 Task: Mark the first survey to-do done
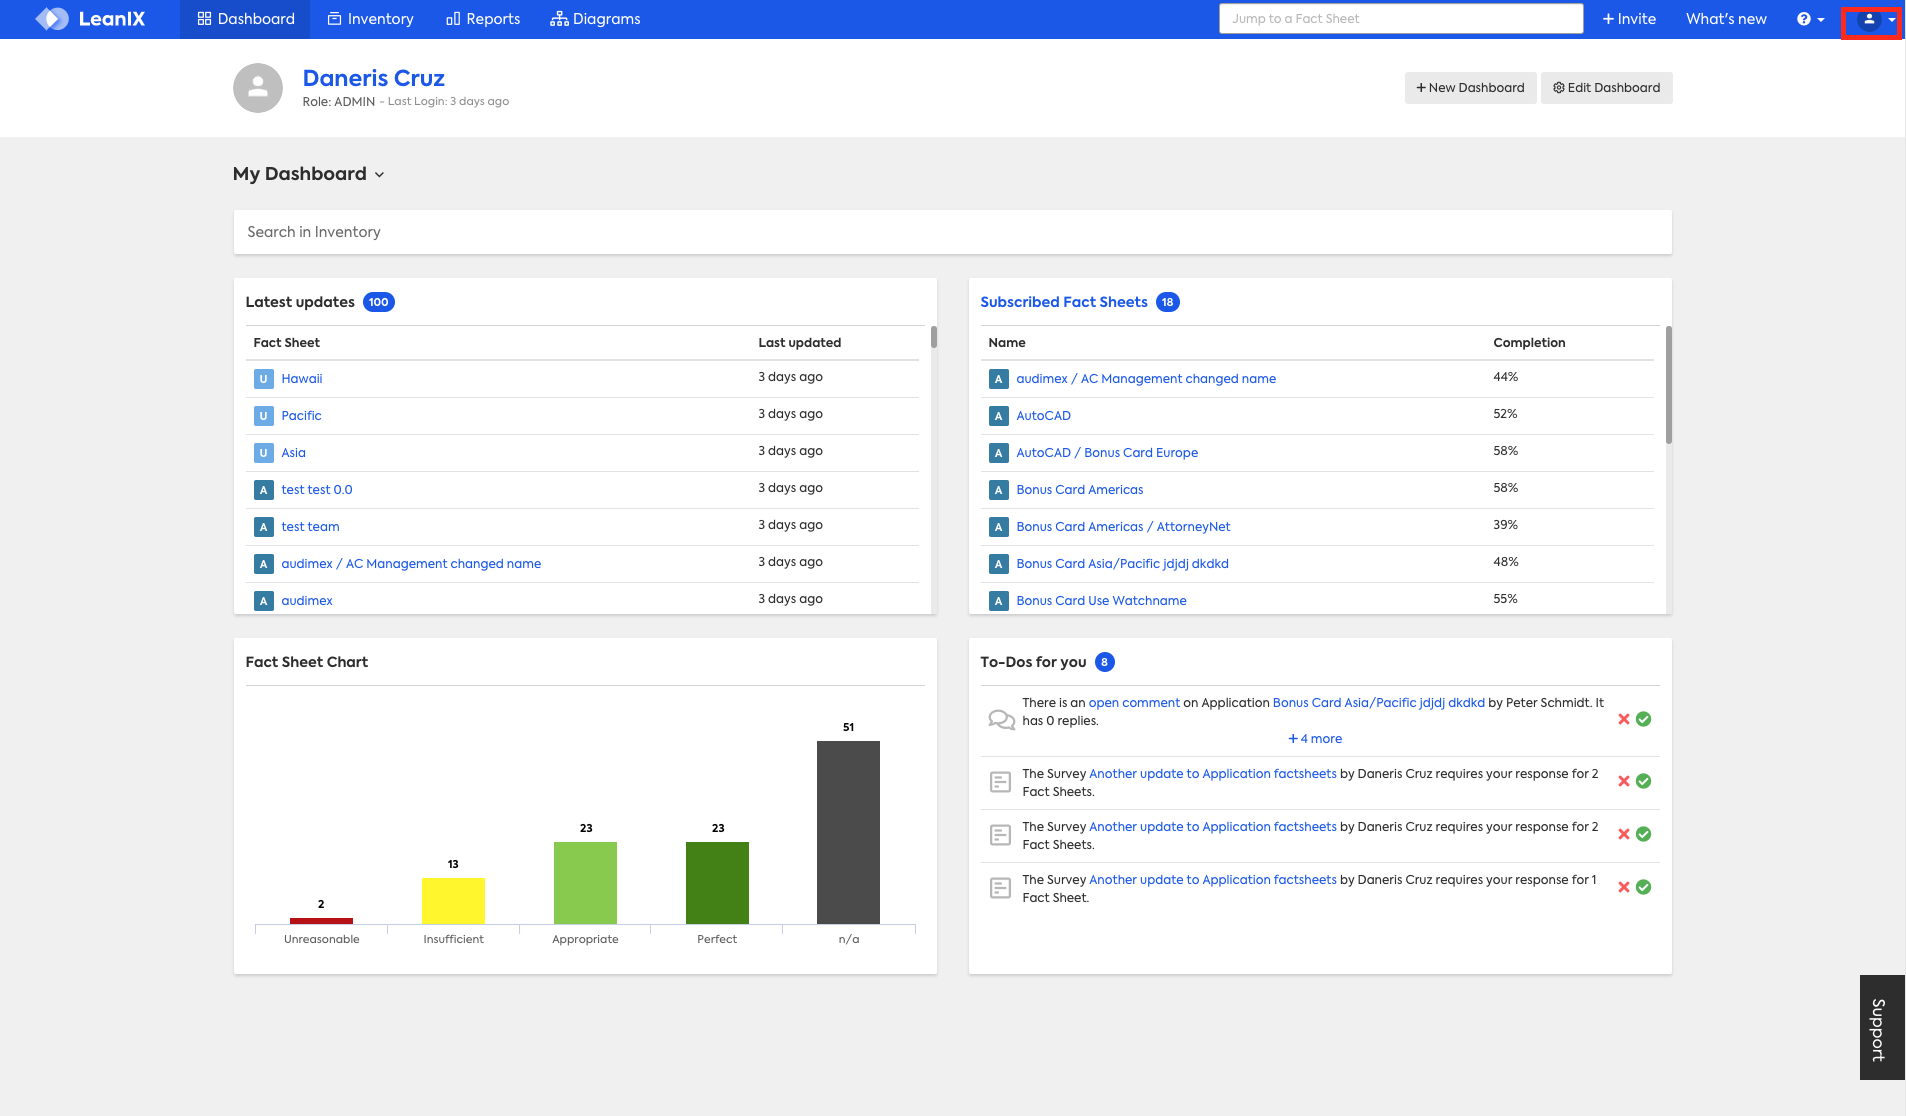1643,781
